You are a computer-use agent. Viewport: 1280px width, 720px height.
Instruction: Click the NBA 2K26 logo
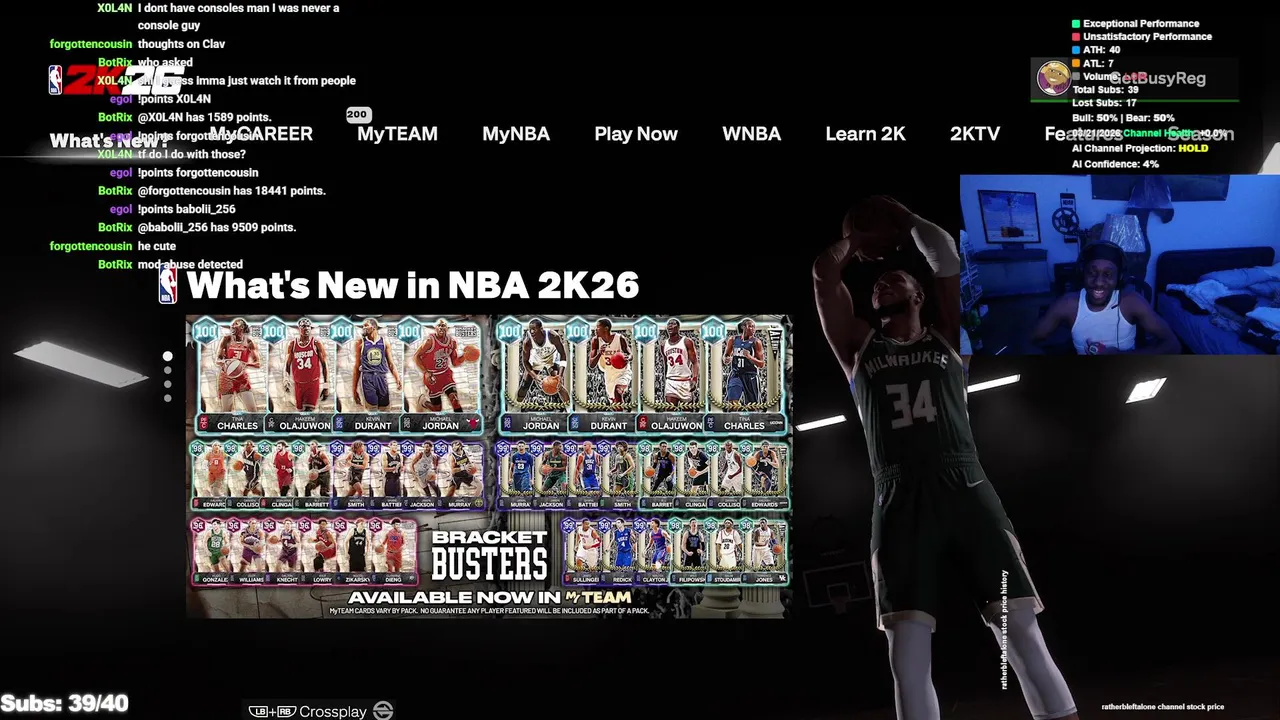(115, 80)
